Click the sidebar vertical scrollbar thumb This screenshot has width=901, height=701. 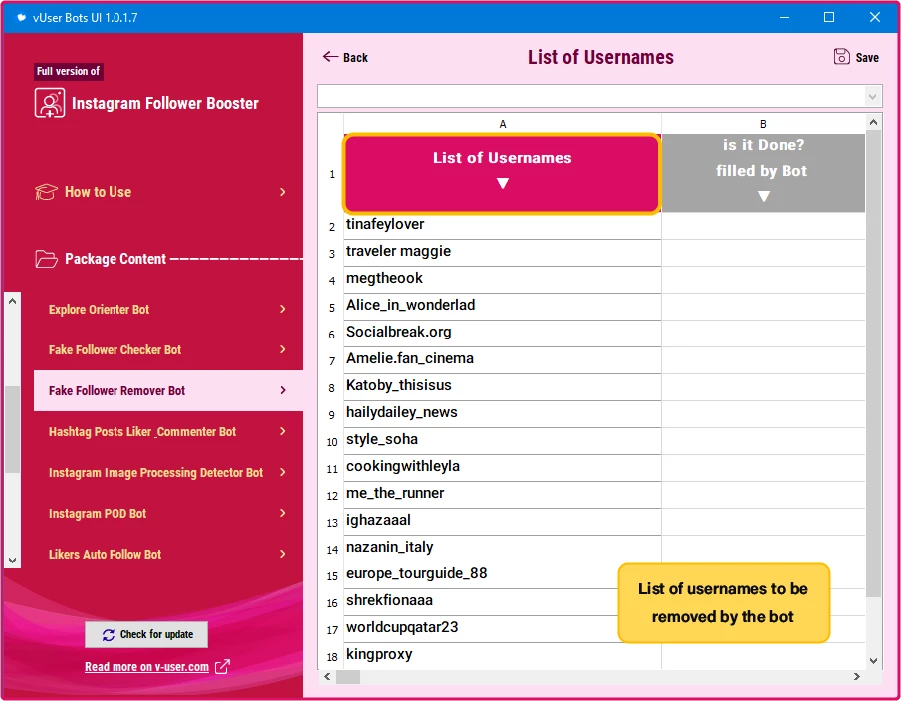point(13,429)
